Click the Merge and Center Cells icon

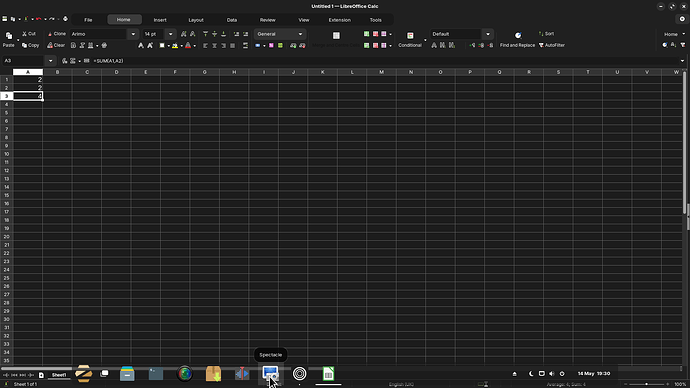click(x=336, y=36)
